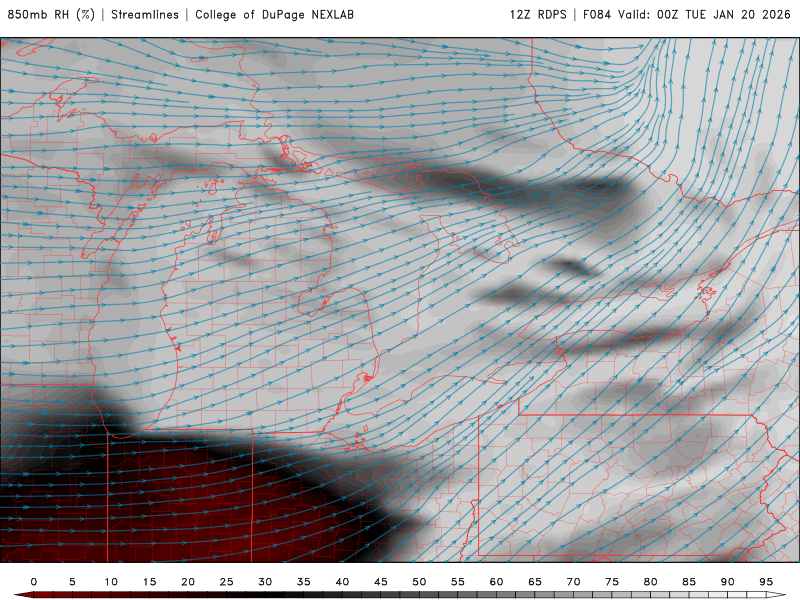Screen dimensions: 800x600
Task: Click the '25' value on color scale
Action: click(x=227, y=582)
